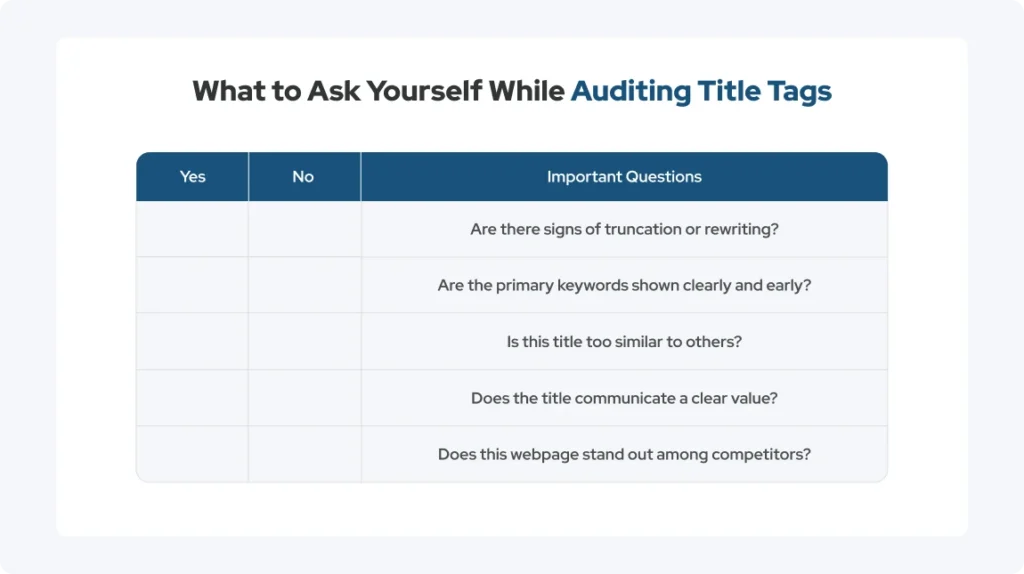Check No for title communicates clear value
Viewport: 1024px width, 574px height.
[304, 398]
